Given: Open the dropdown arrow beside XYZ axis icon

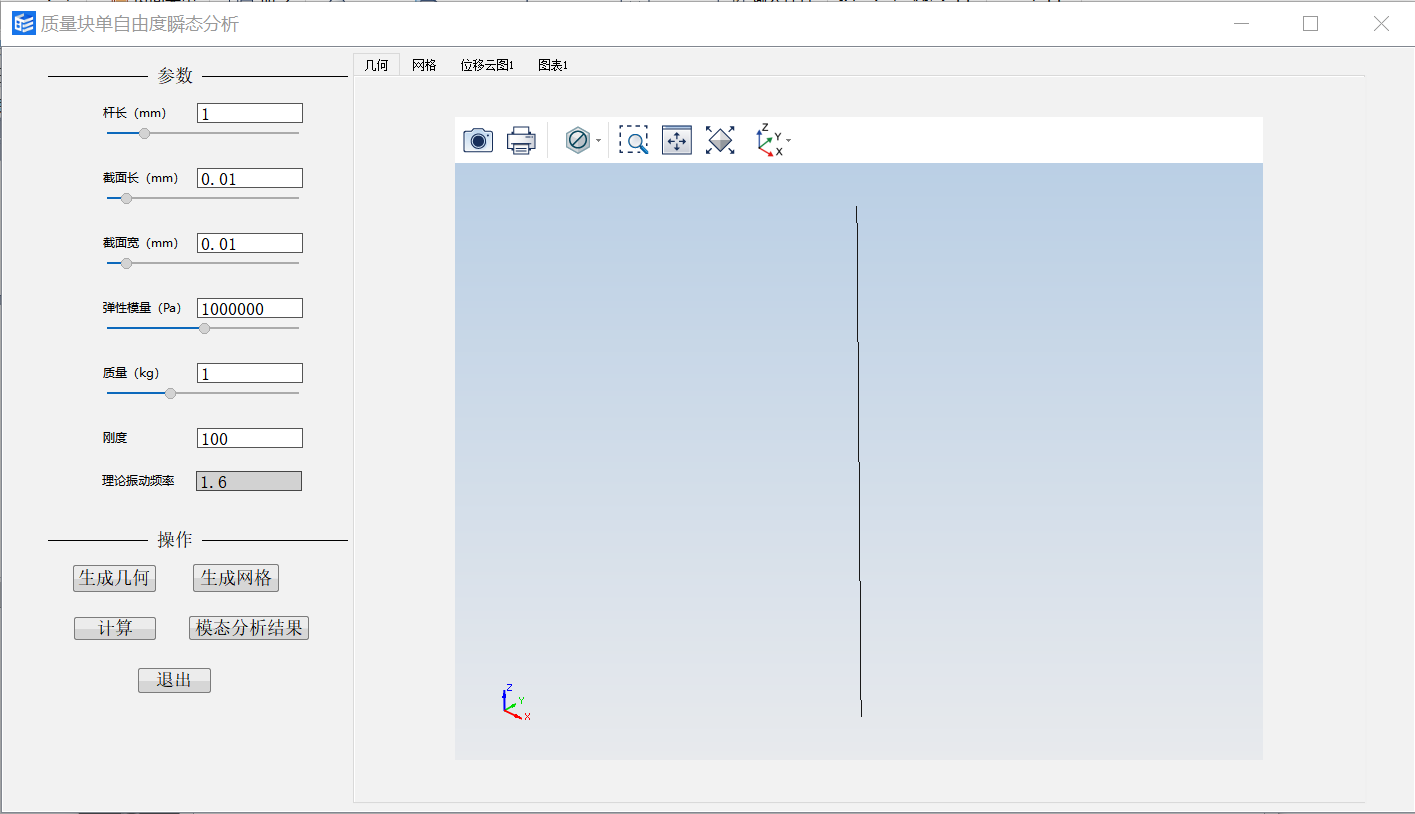Looking at the screenshot, I should pyautogui.click(x=788, y=141).
